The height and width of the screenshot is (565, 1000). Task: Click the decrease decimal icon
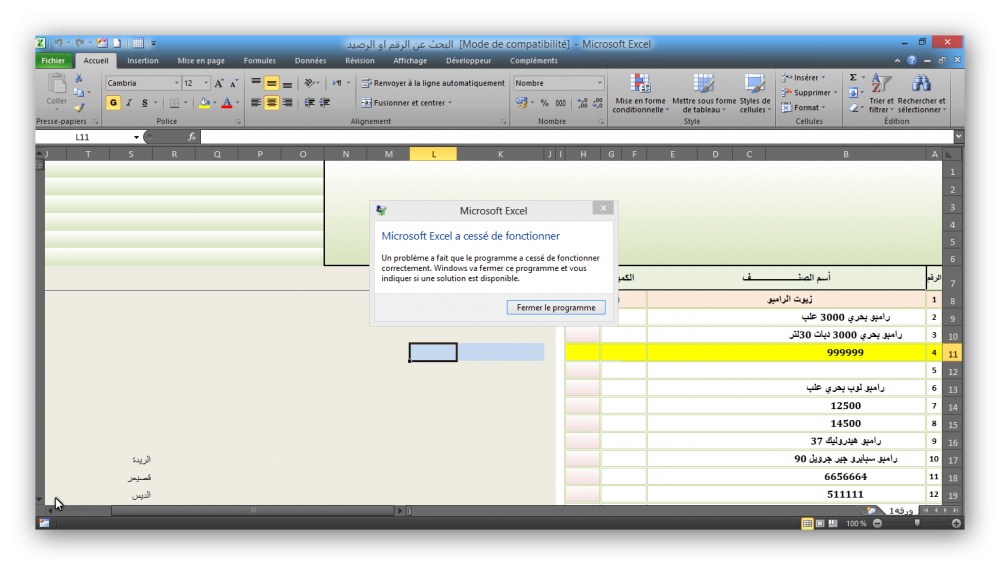pos(598,103)
